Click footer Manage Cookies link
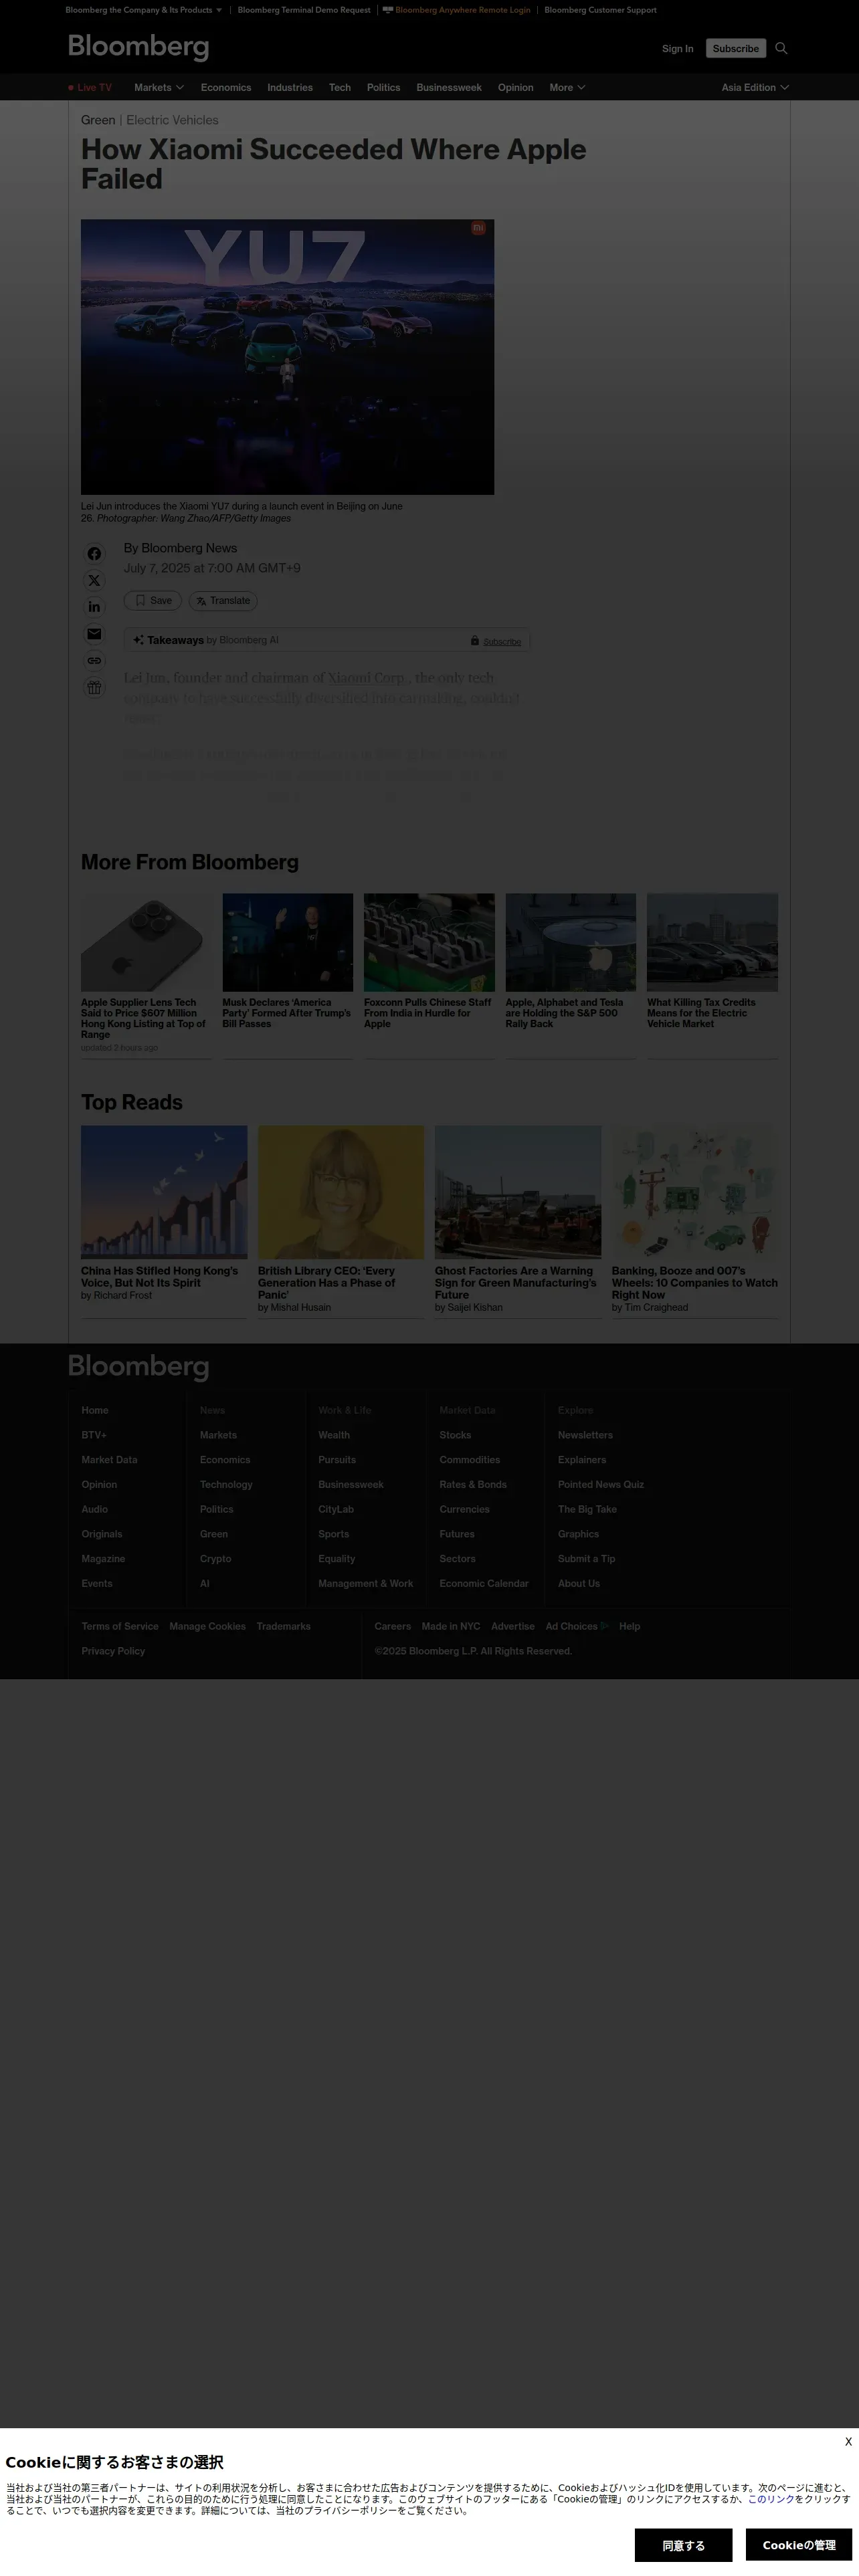Screen dimensions: 859x2576 pyautogui.click(x=207, y=1627)
